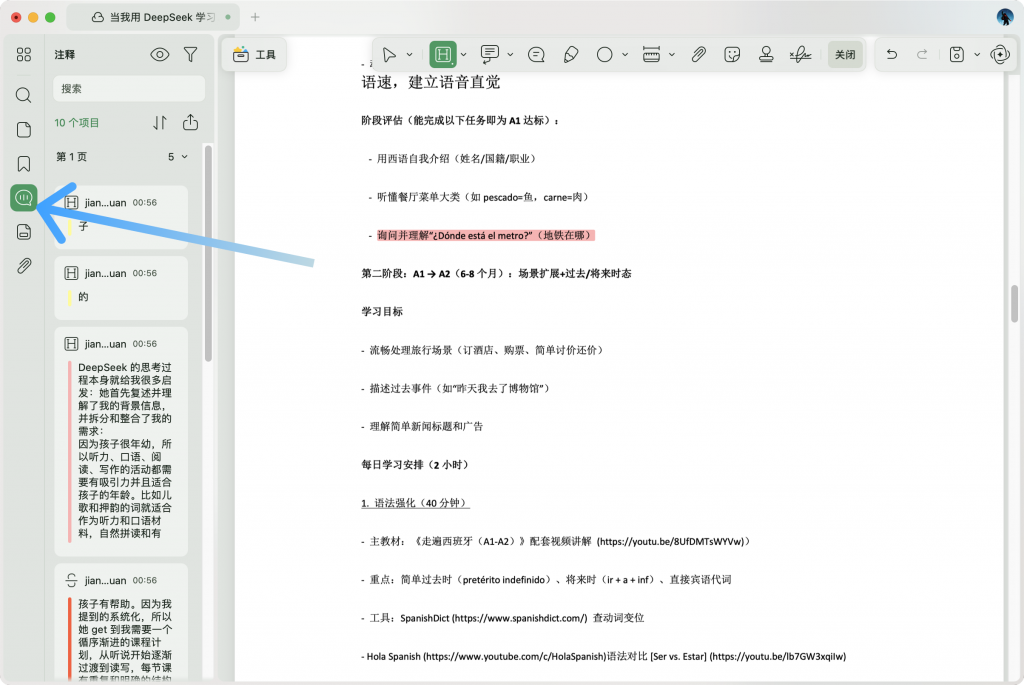Open the Hola Spanish YouTube channel link
This screenshot has width=1024, height=685.
click(x=515, y=656)
